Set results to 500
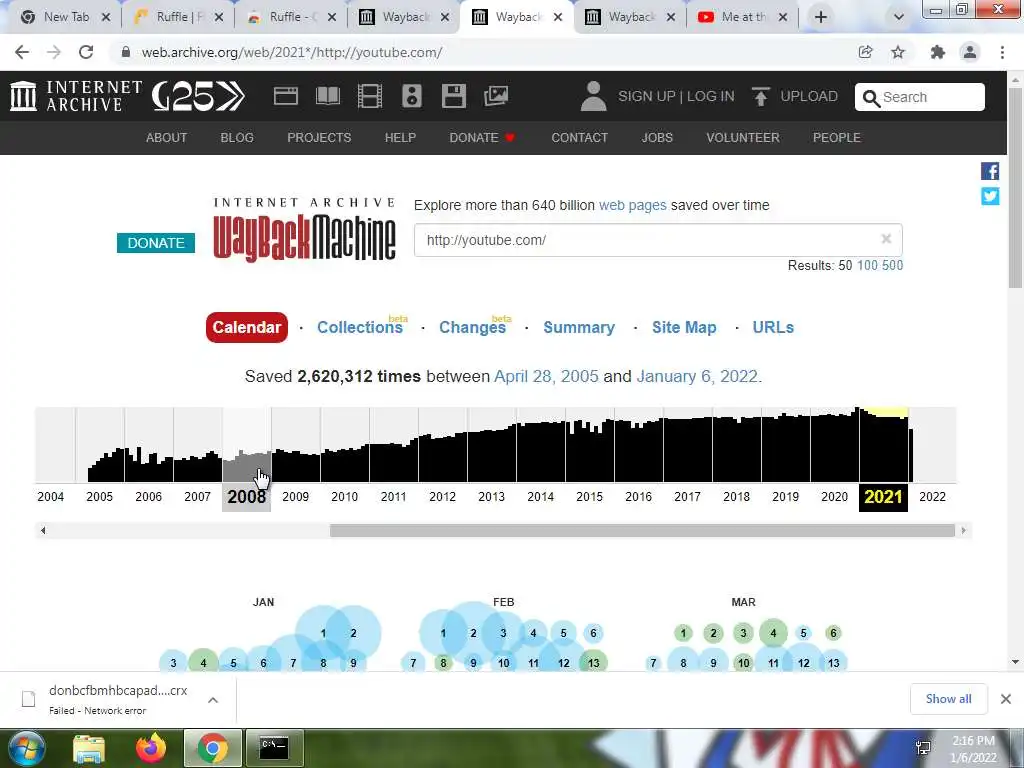The width and height of the screenshot is (1024, 768). click(x=892, y=265)
